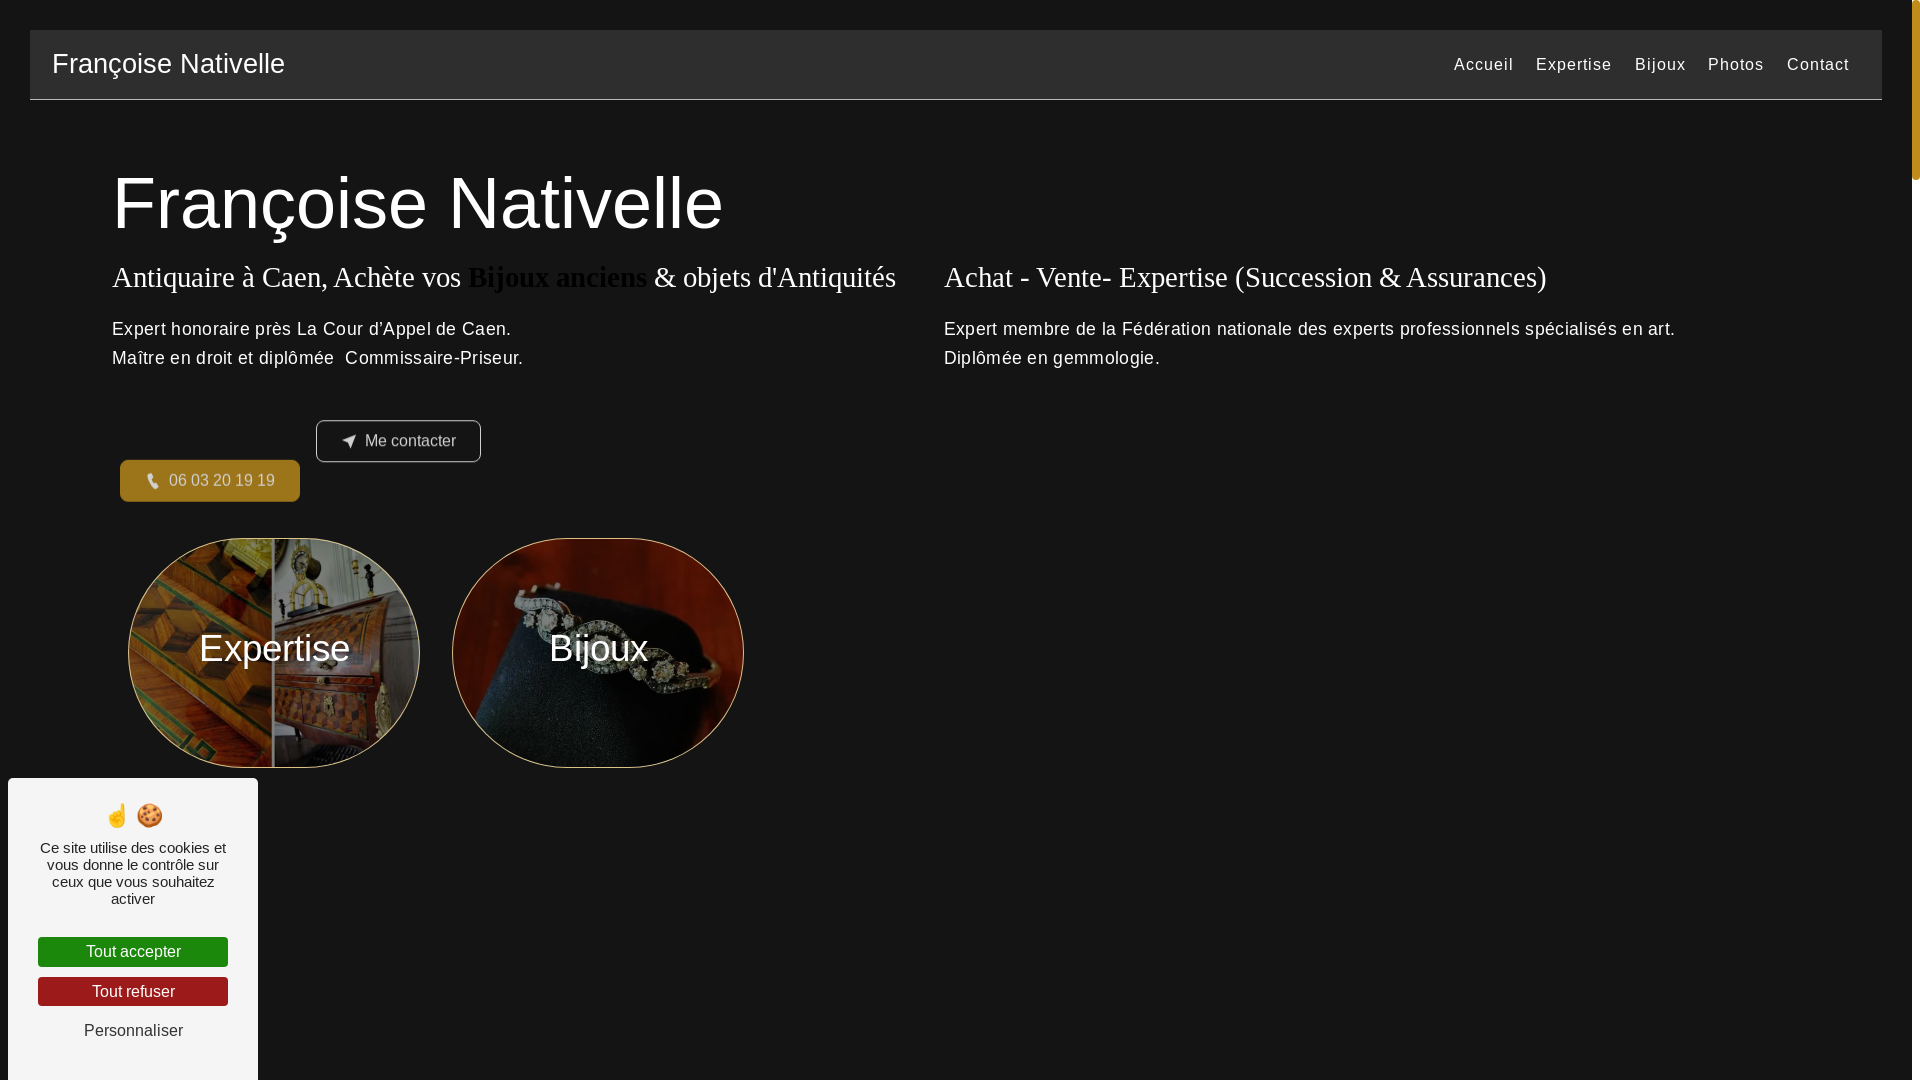This screenshot has width=1920, height=1080.
Task: Click the cookie emoji icon
Action: pos(150,816)
